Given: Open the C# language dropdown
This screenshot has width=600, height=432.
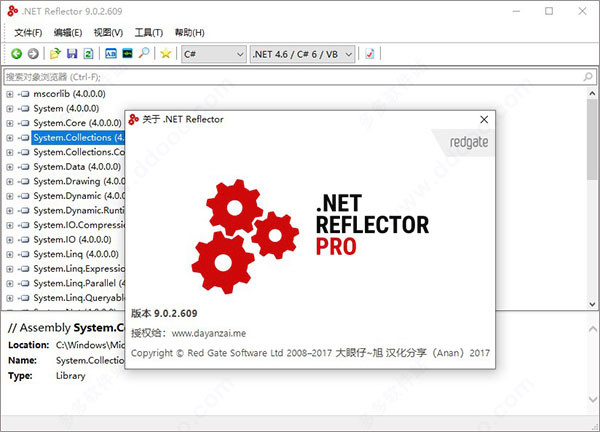Looking at the screenshot, I should pos(214,54).
